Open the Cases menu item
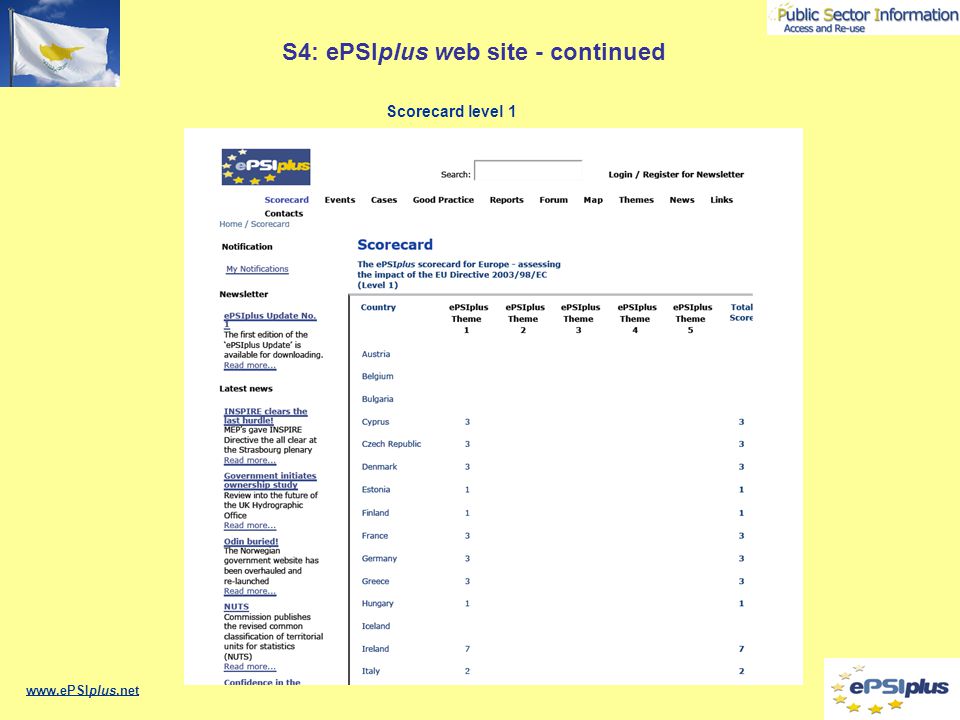 coord(384,200)
